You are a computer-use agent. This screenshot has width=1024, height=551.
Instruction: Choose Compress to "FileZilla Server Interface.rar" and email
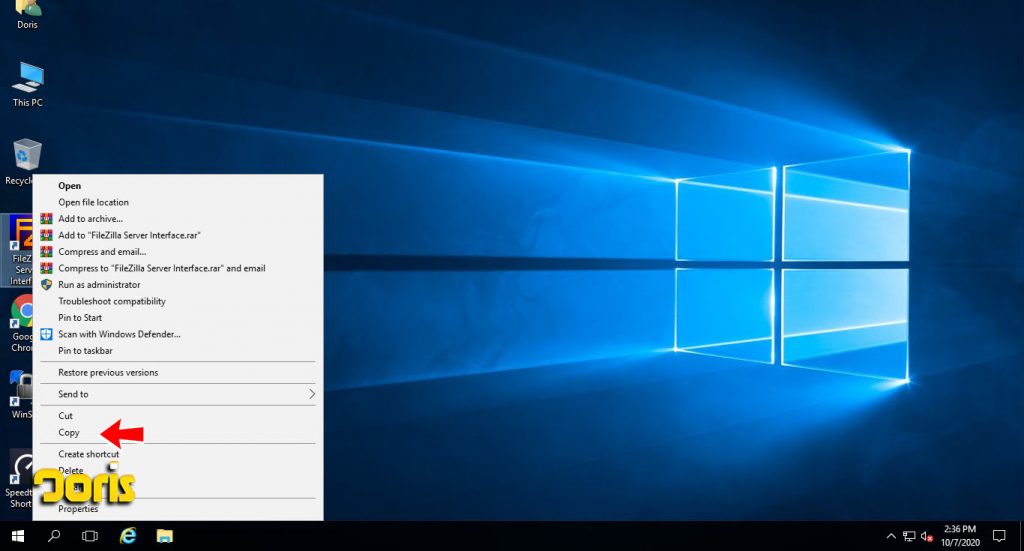(178, 268)
